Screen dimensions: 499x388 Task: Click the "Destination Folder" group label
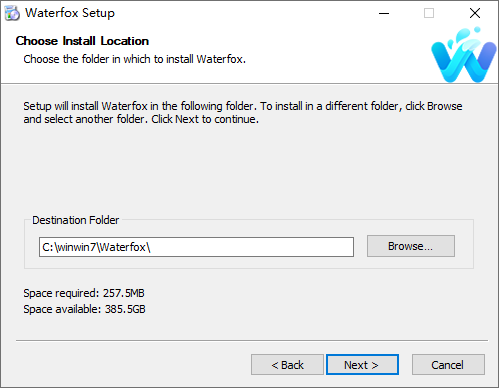[x=75, y=220]
